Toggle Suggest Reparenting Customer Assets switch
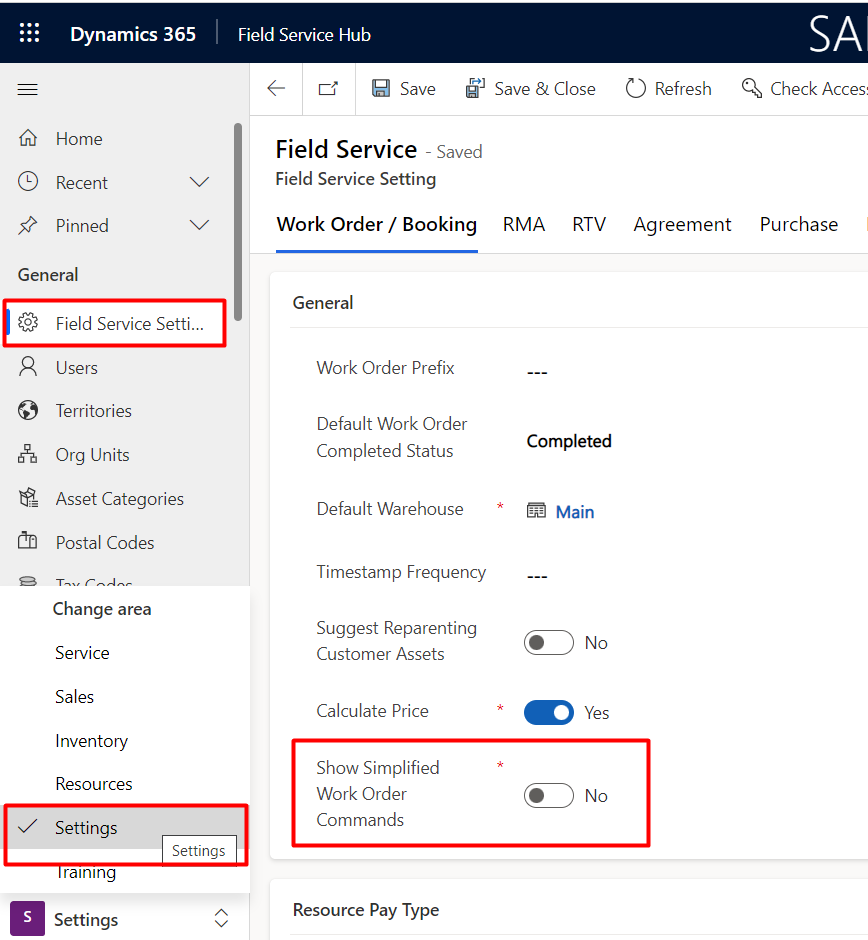This screenshot has width=868, height=940. tap(549, 643)
